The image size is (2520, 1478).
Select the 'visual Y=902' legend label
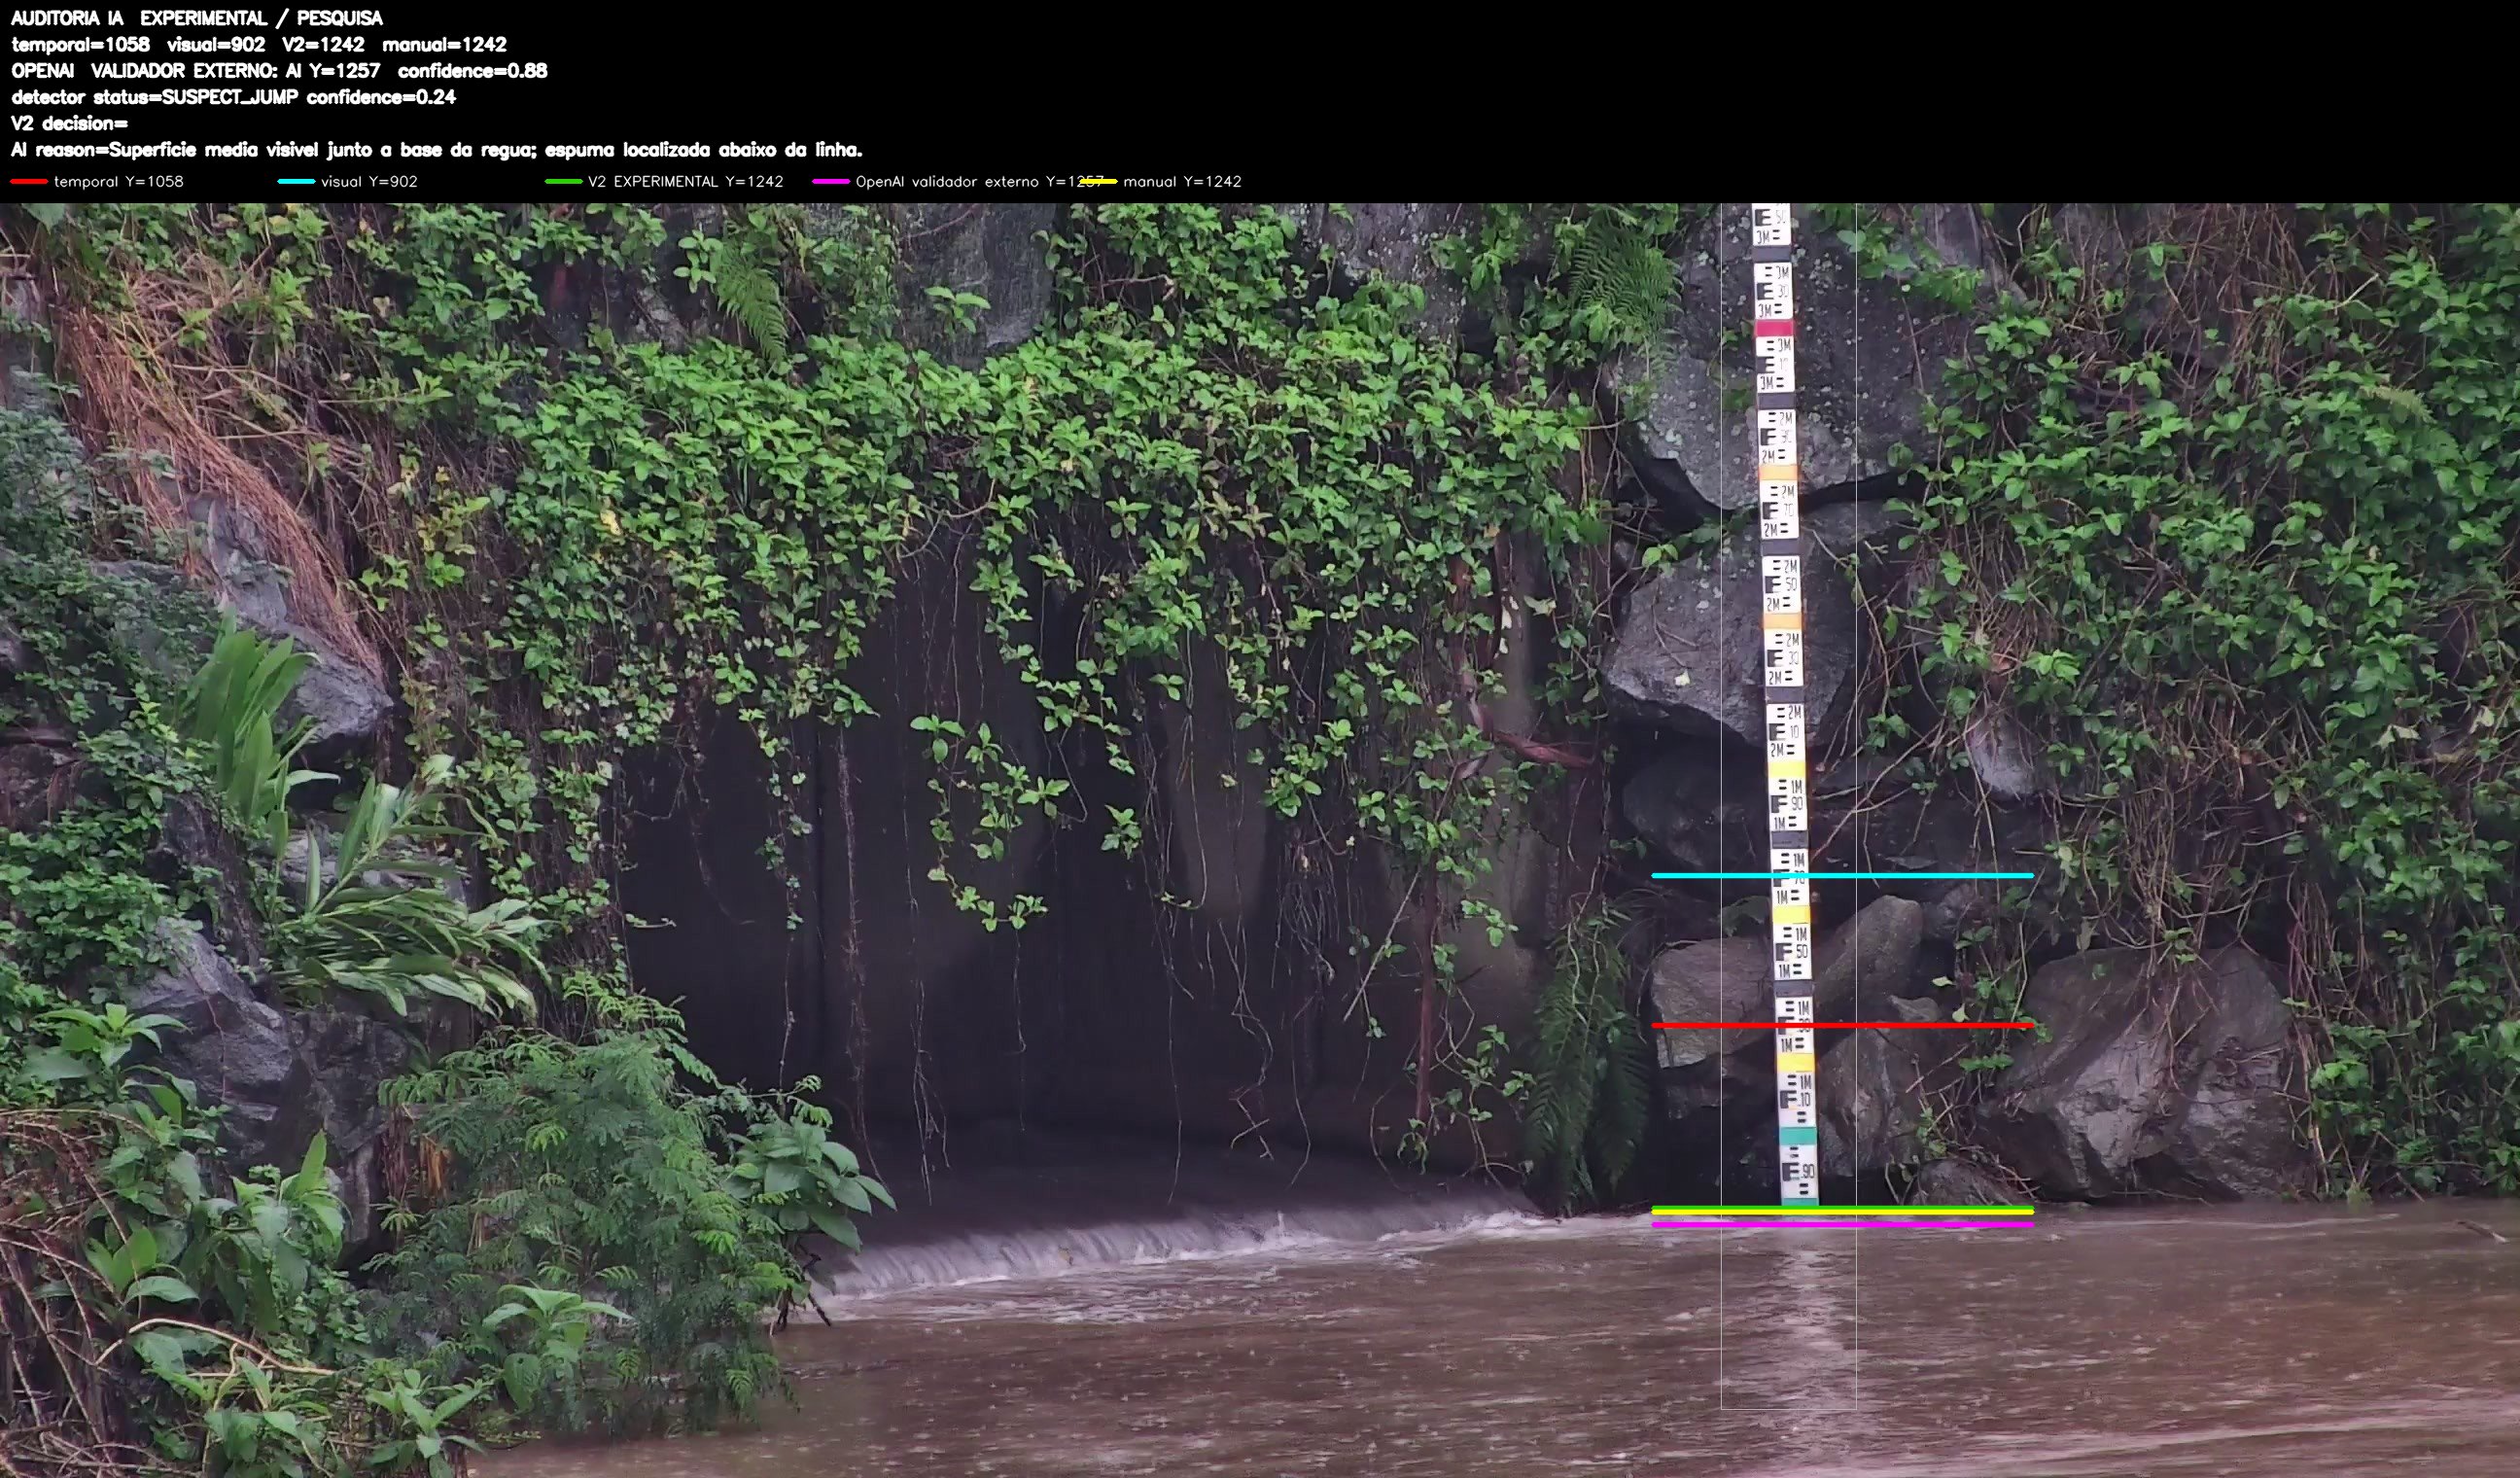(x=369, y=181)
